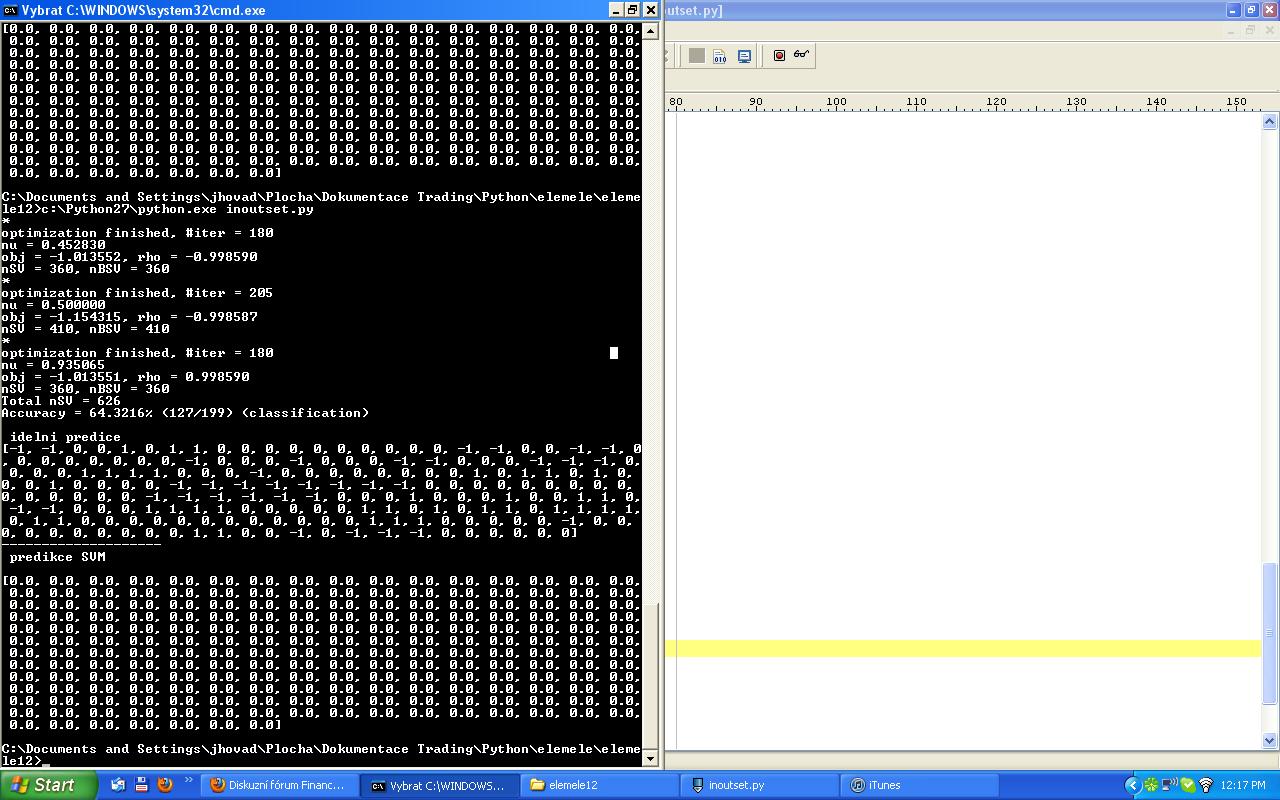The width and height of the screenshot is (1280, 800).
Task: Click the blue monitor toolbar icon
Action: (x=744, y=56)
